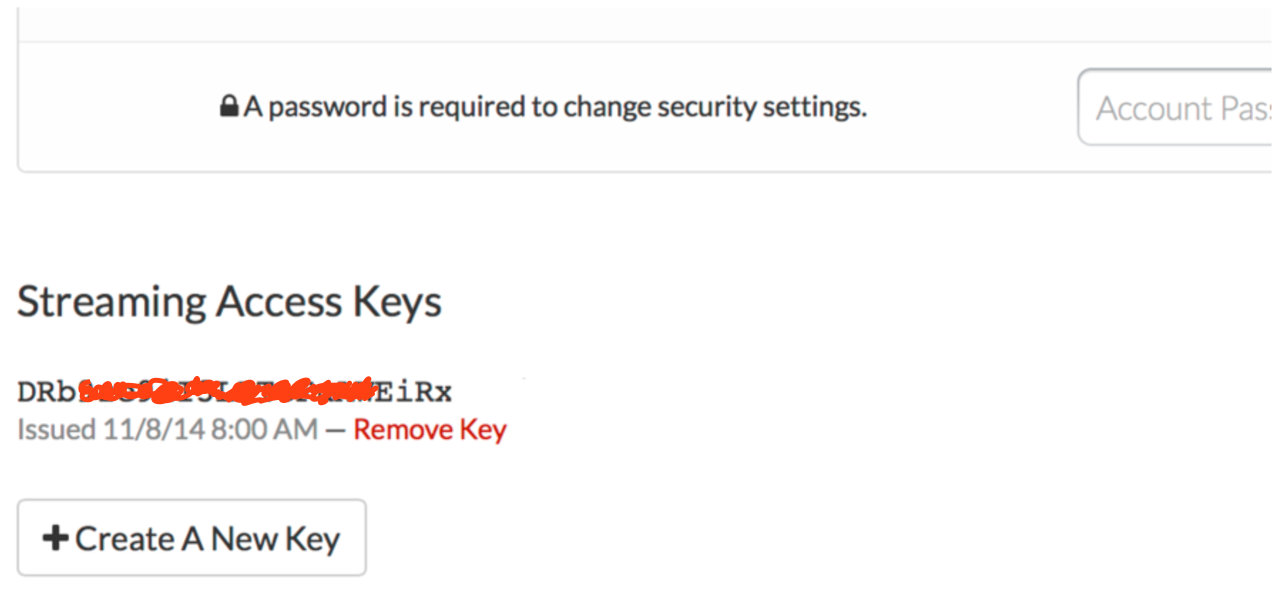
Task: Click the dash before Remove Key
Action: 335,430
